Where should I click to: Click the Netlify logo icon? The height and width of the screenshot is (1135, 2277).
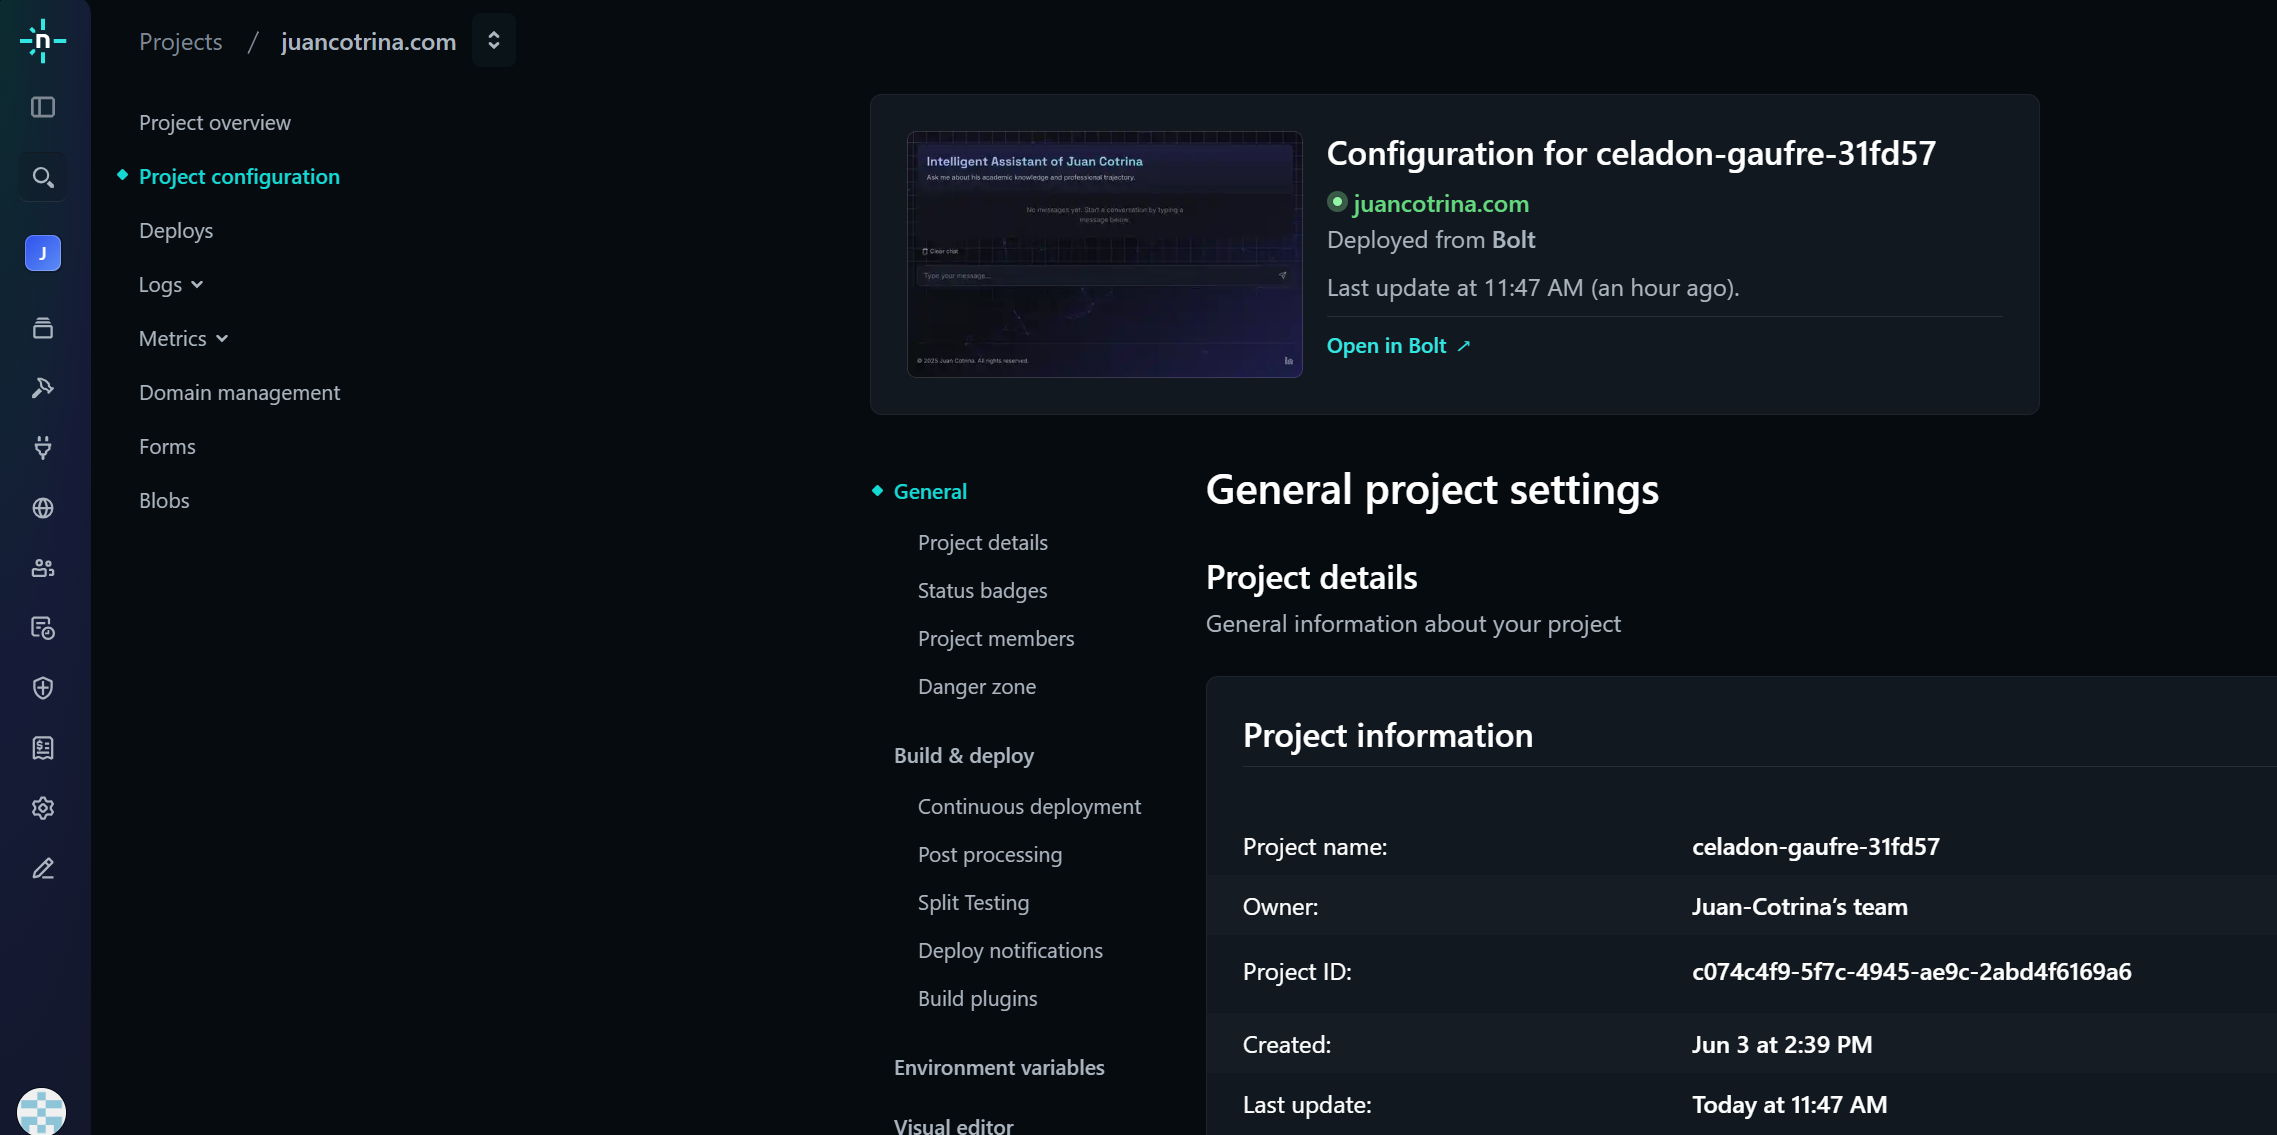click(42, 41)
